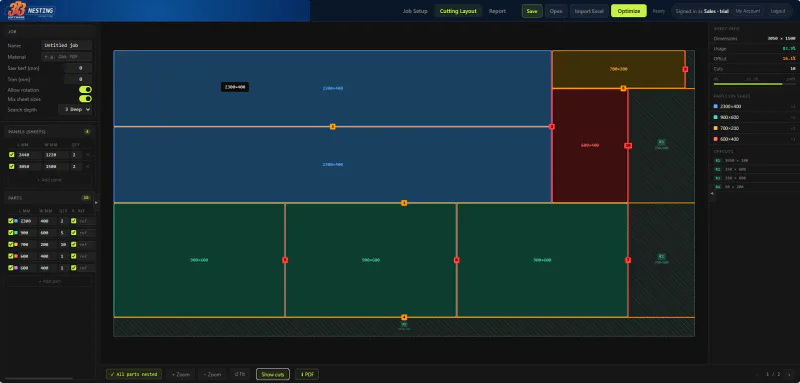
Task: Click the Saw kerf value field
Action: pyautogui.click(x=78, y=68)
